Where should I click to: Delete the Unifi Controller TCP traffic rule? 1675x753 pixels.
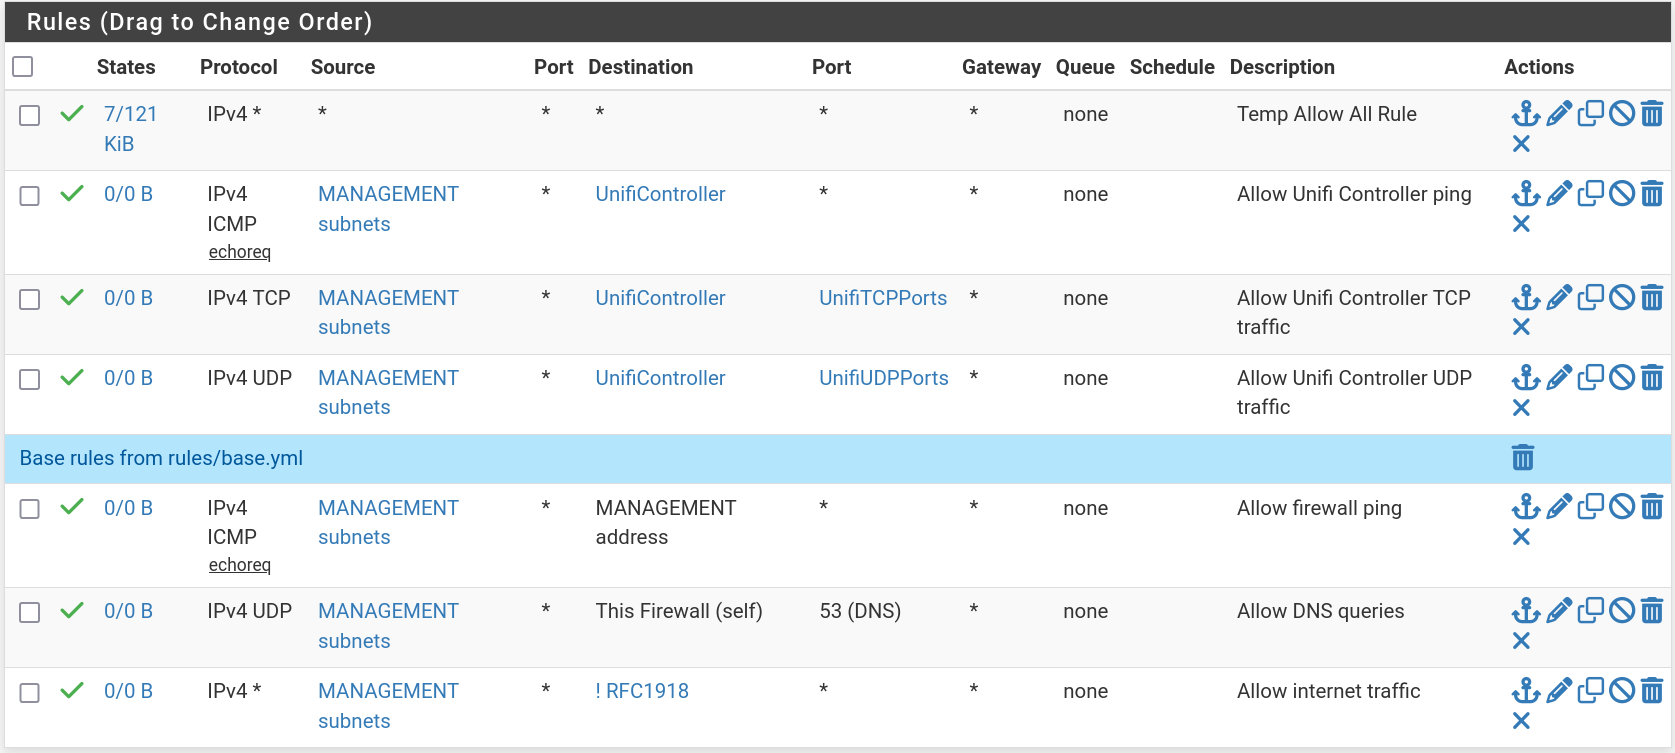(x=1652, y=298)
